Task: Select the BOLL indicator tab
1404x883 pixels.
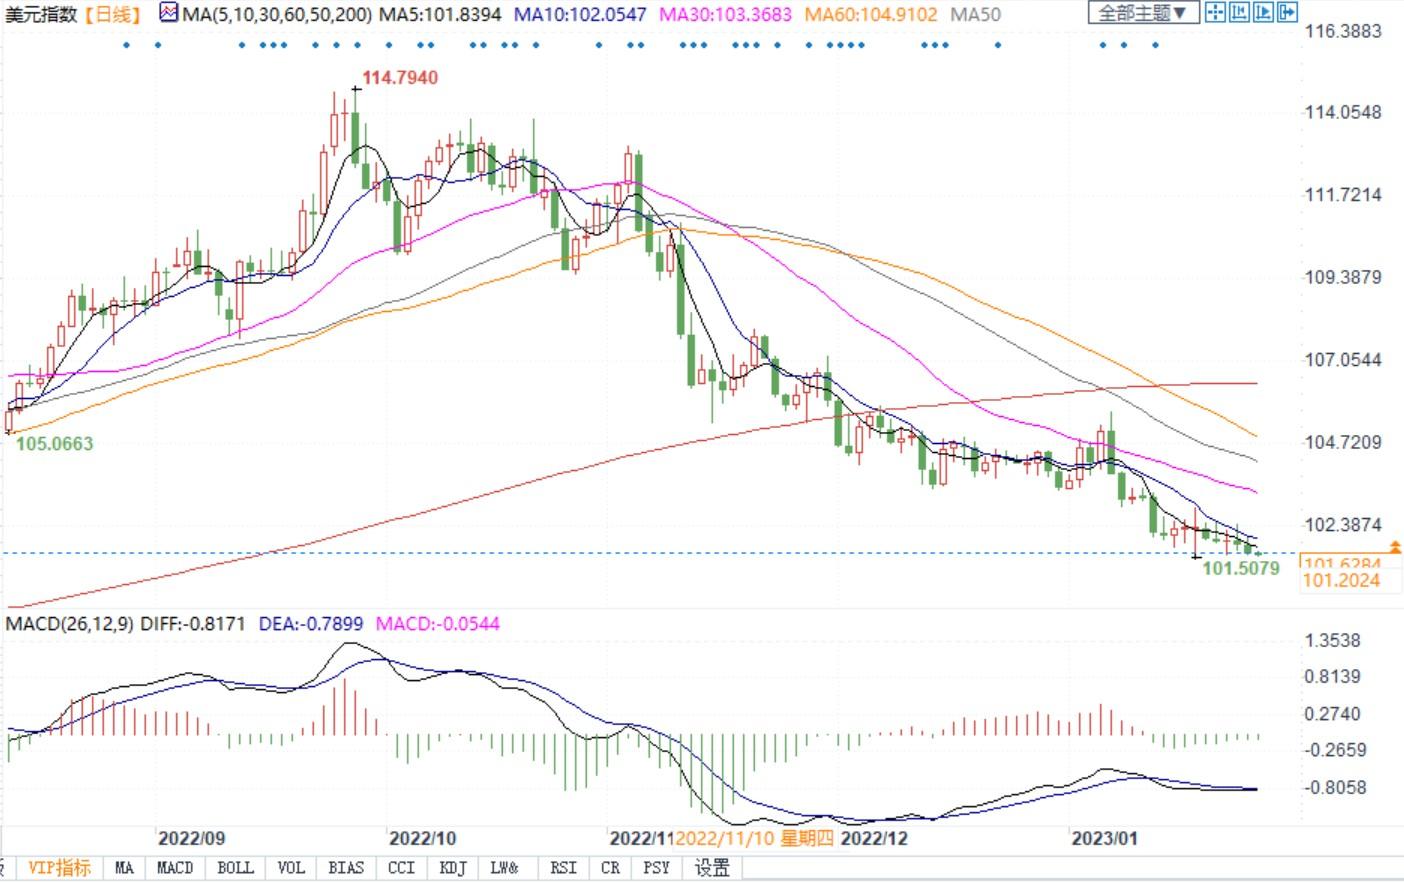Action: (235, 868)
